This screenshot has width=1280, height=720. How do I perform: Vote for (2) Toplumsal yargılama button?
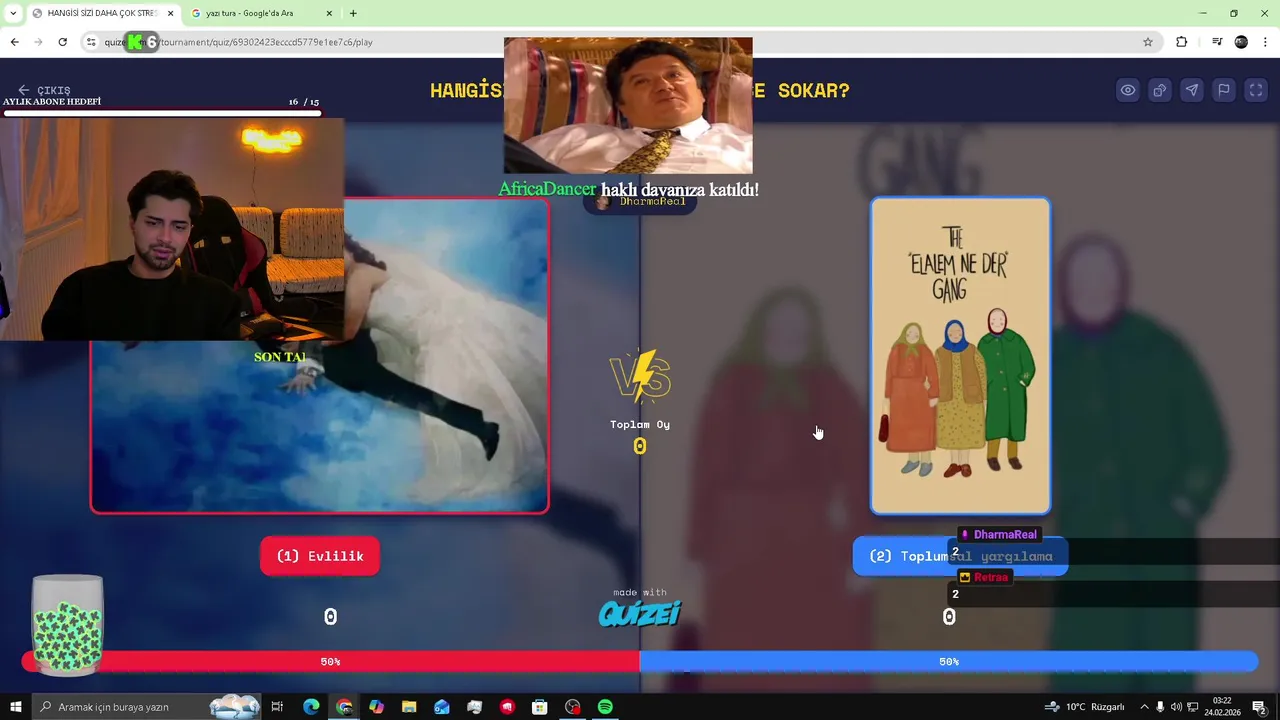point(960,556)
